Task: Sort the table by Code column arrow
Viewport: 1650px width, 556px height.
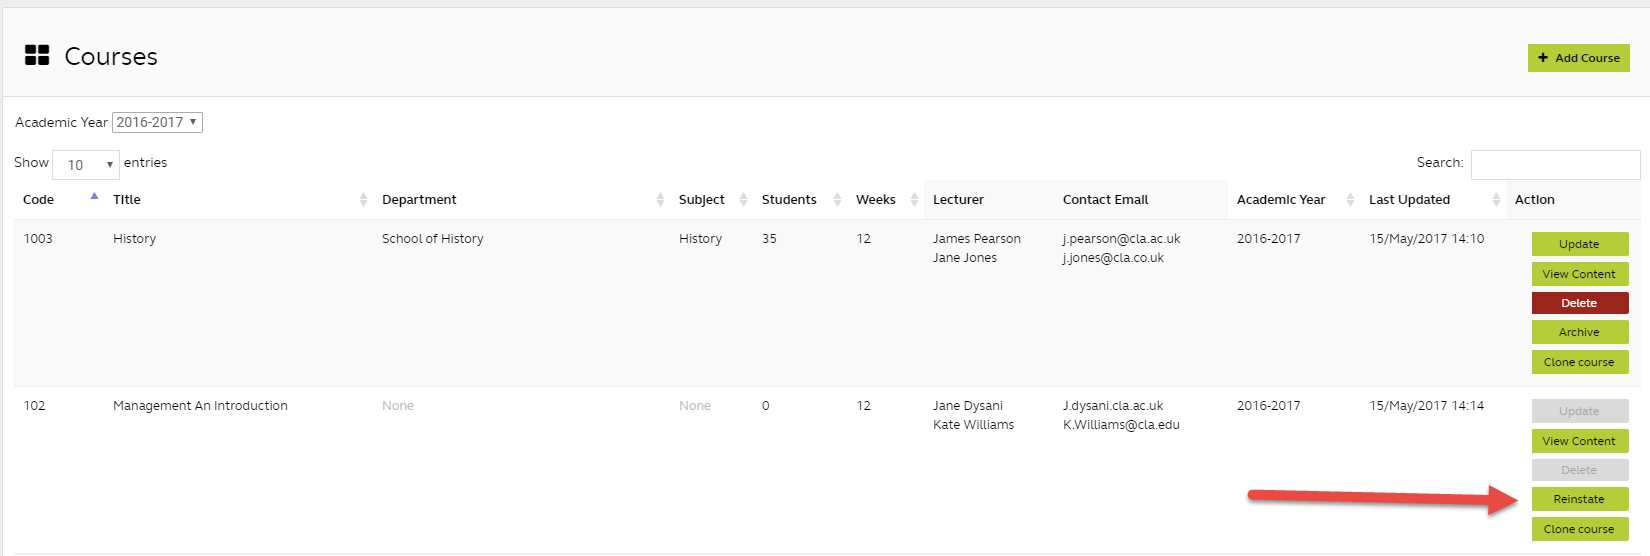Action: coord(94,197)
